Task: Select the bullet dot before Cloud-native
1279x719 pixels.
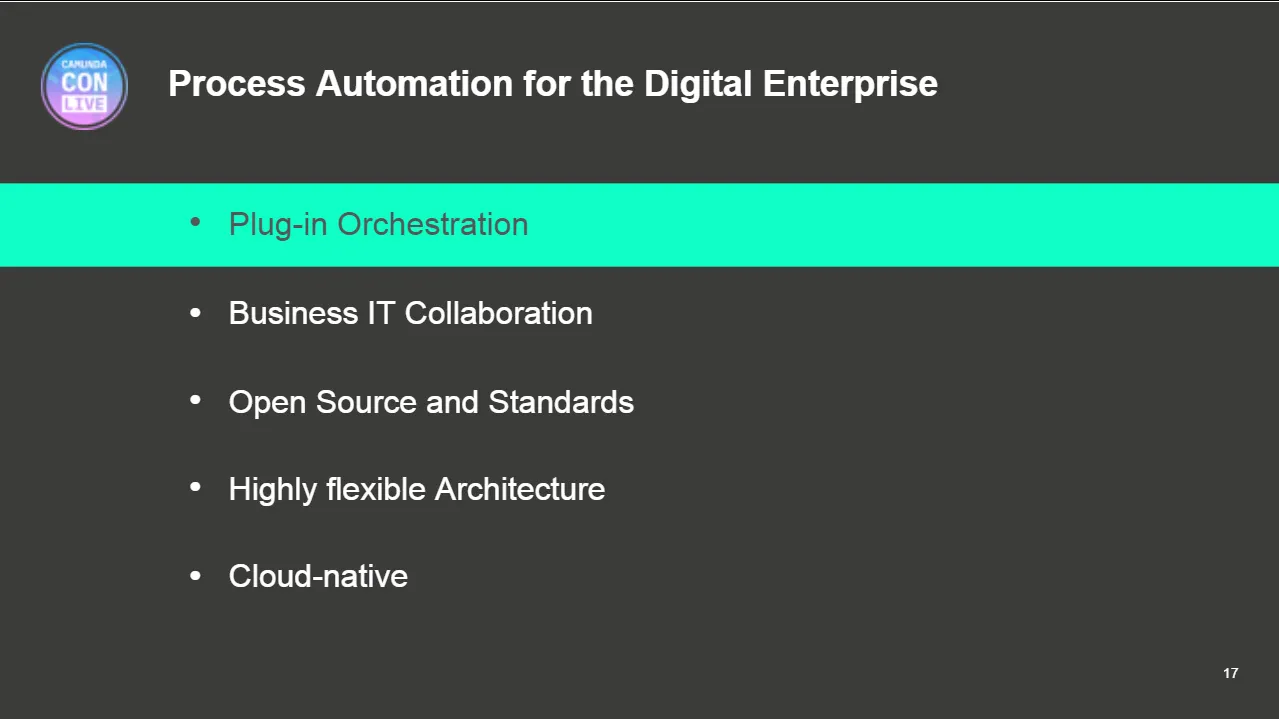Action: [195, 576]
